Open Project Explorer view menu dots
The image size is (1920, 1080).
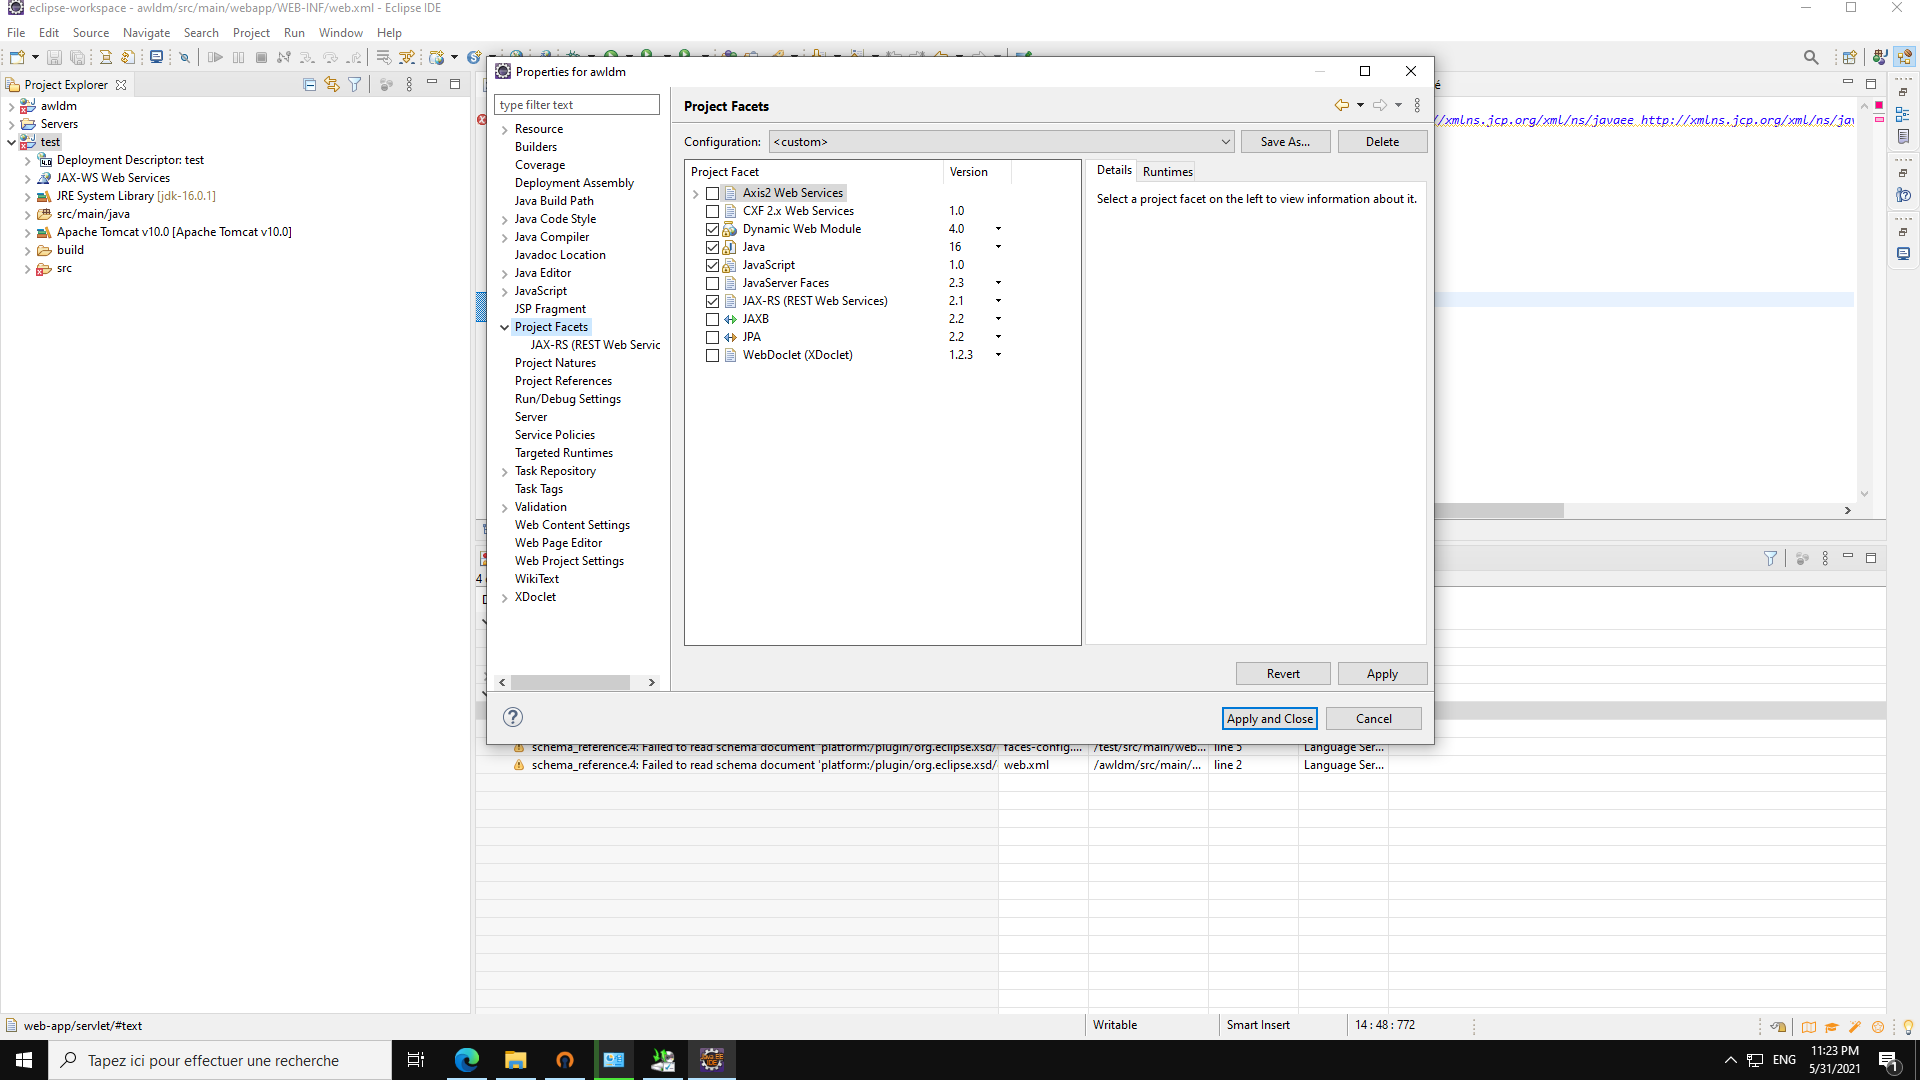coord(409,85)
